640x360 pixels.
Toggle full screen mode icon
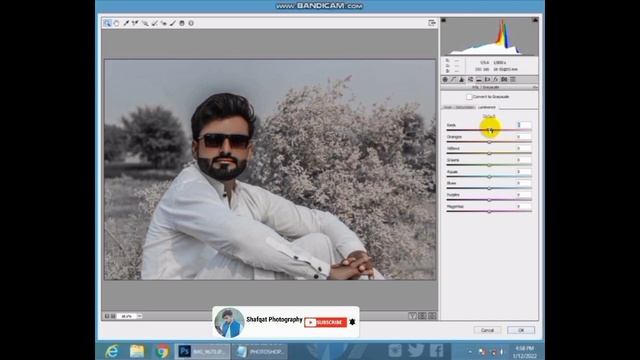432,23
